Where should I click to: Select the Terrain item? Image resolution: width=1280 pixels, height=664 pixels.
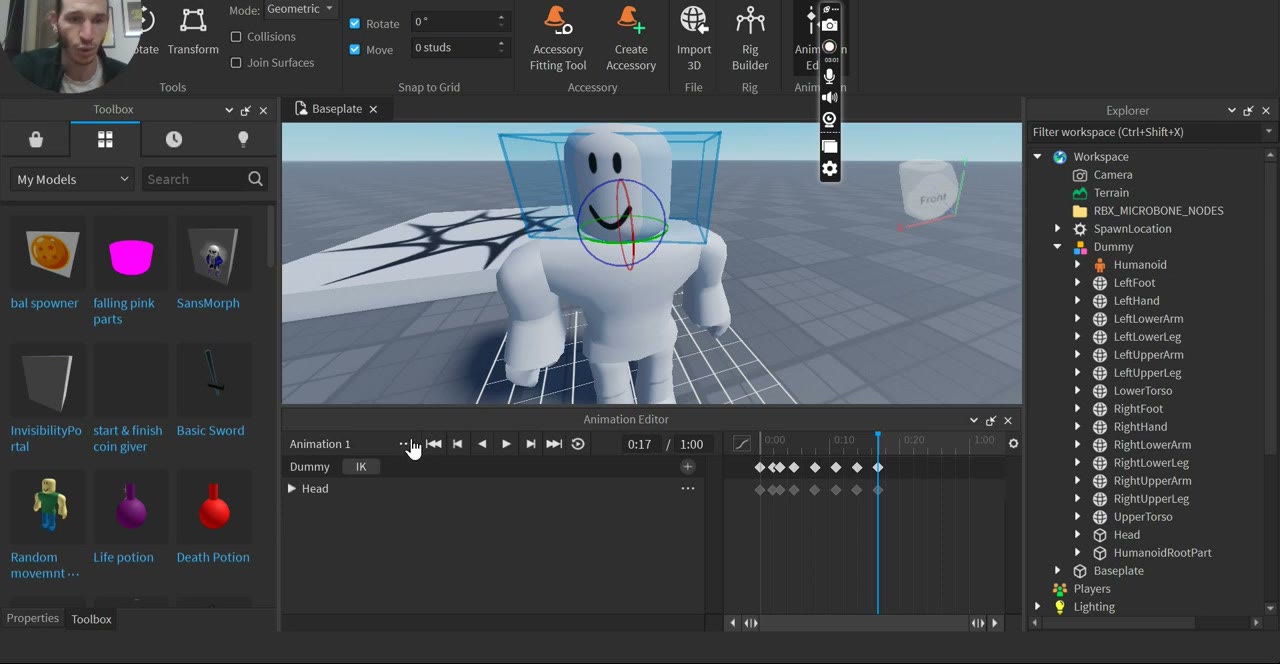point(1111,193)
